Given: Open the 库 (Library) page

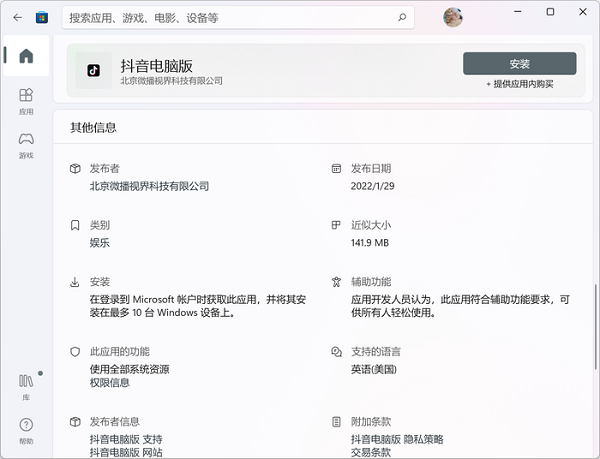Looking at the screenshot, I should 26,386.
